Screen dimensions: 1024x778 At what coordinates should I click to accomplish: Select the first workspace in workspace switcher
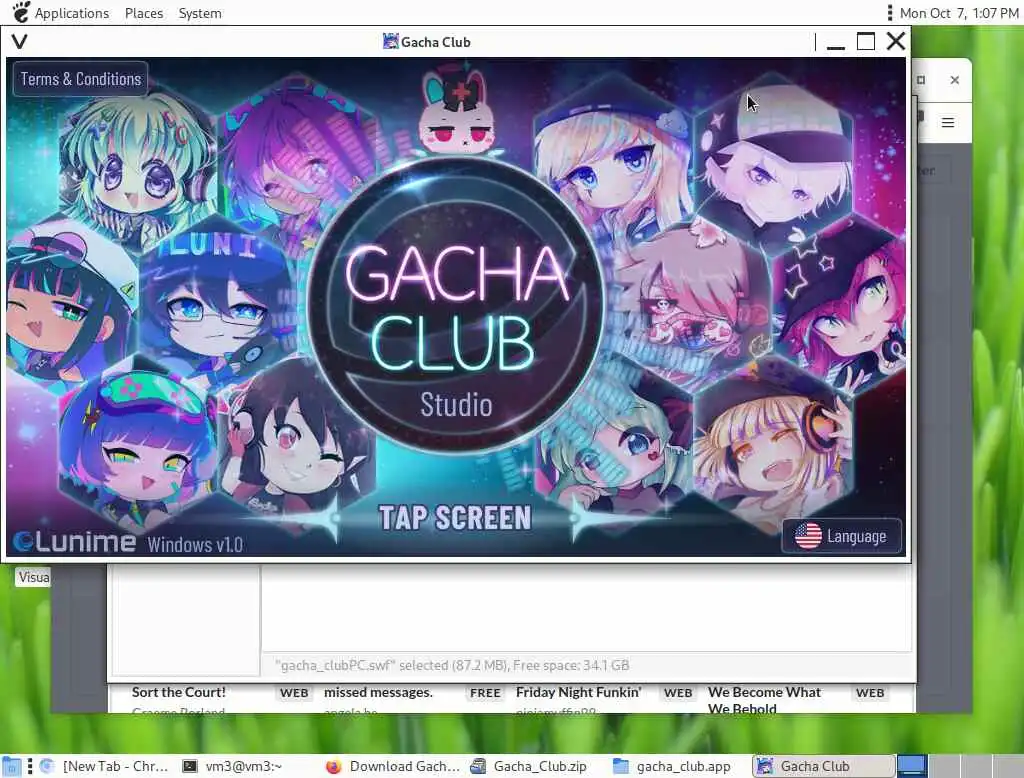pos(912,766)
